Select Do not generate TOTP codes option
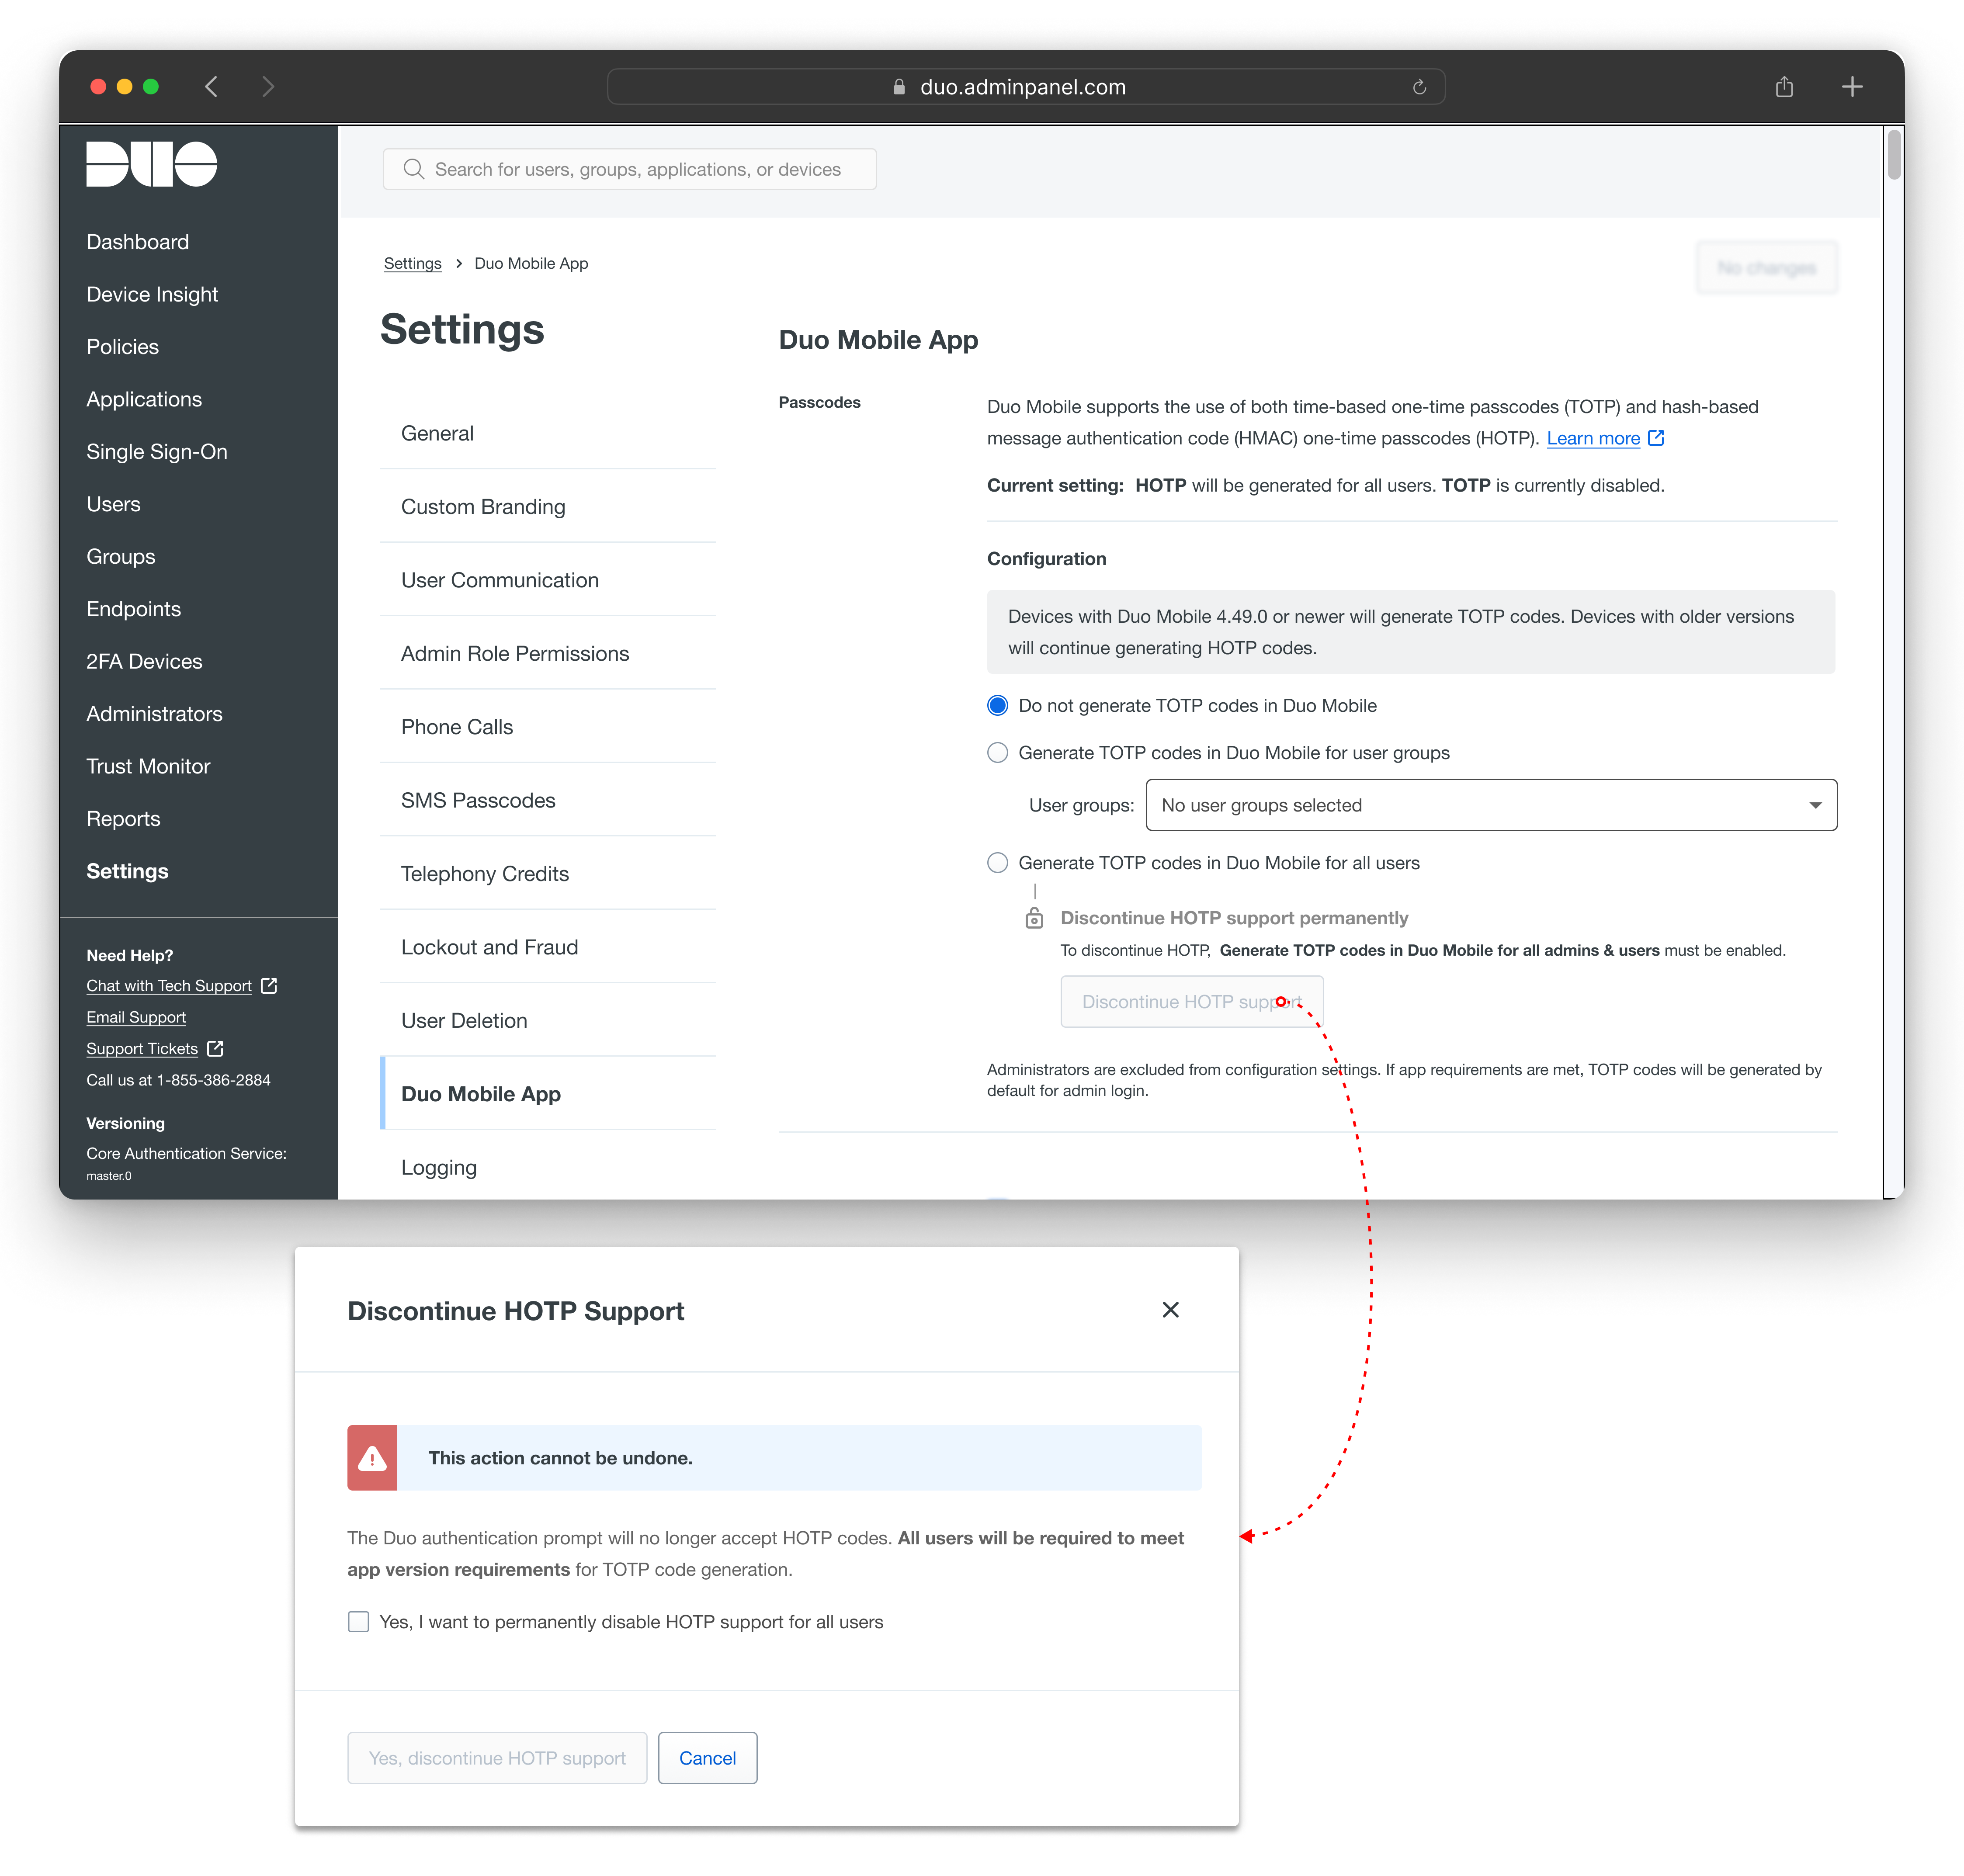 [x=997, y=706]
